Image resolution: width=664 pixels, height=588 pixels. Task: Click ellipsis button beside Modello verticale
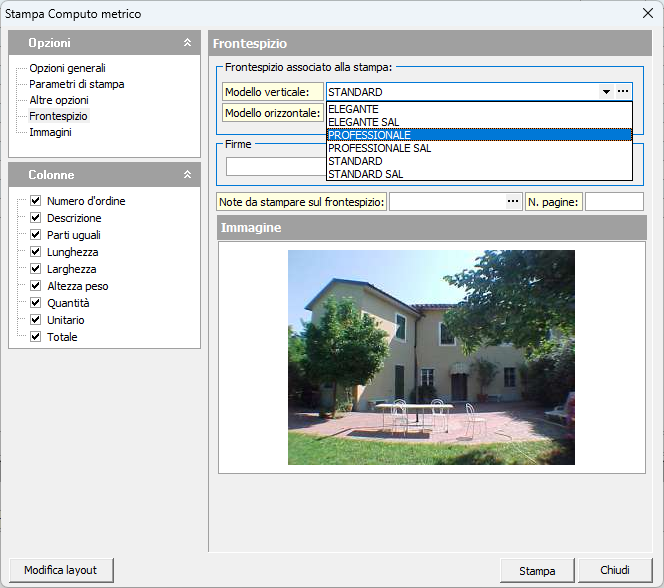pos(623,92)
